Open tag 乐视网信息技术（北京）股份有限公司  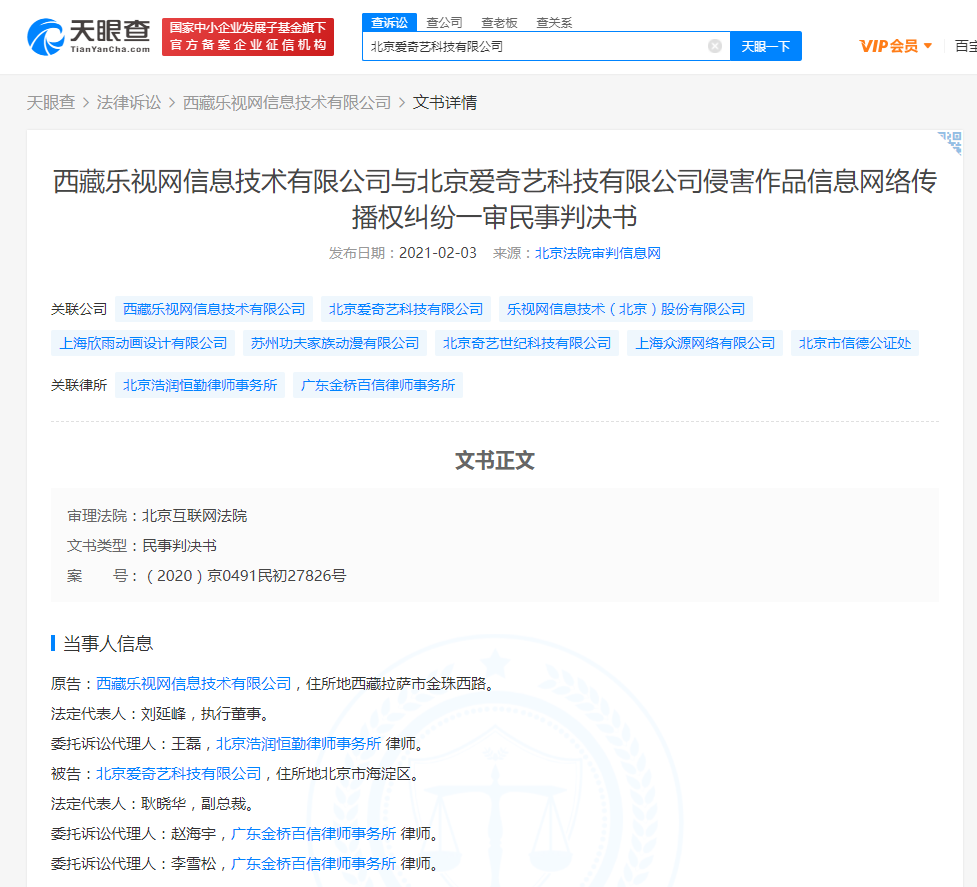pyautogui.click(x=626, y=309)
